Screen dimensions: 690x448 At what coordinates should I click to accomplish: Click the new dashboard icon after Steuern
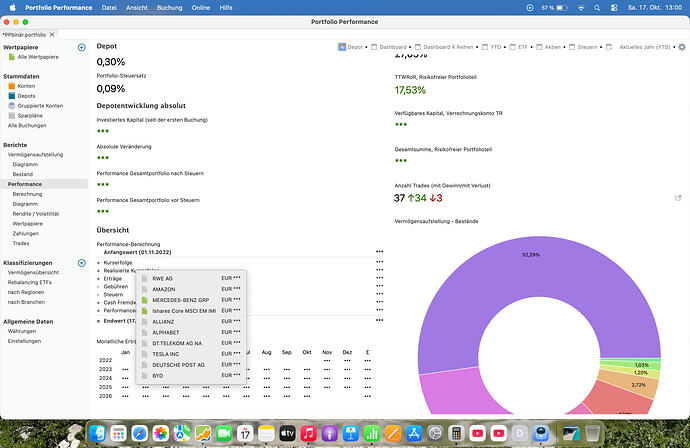[609, 47]
